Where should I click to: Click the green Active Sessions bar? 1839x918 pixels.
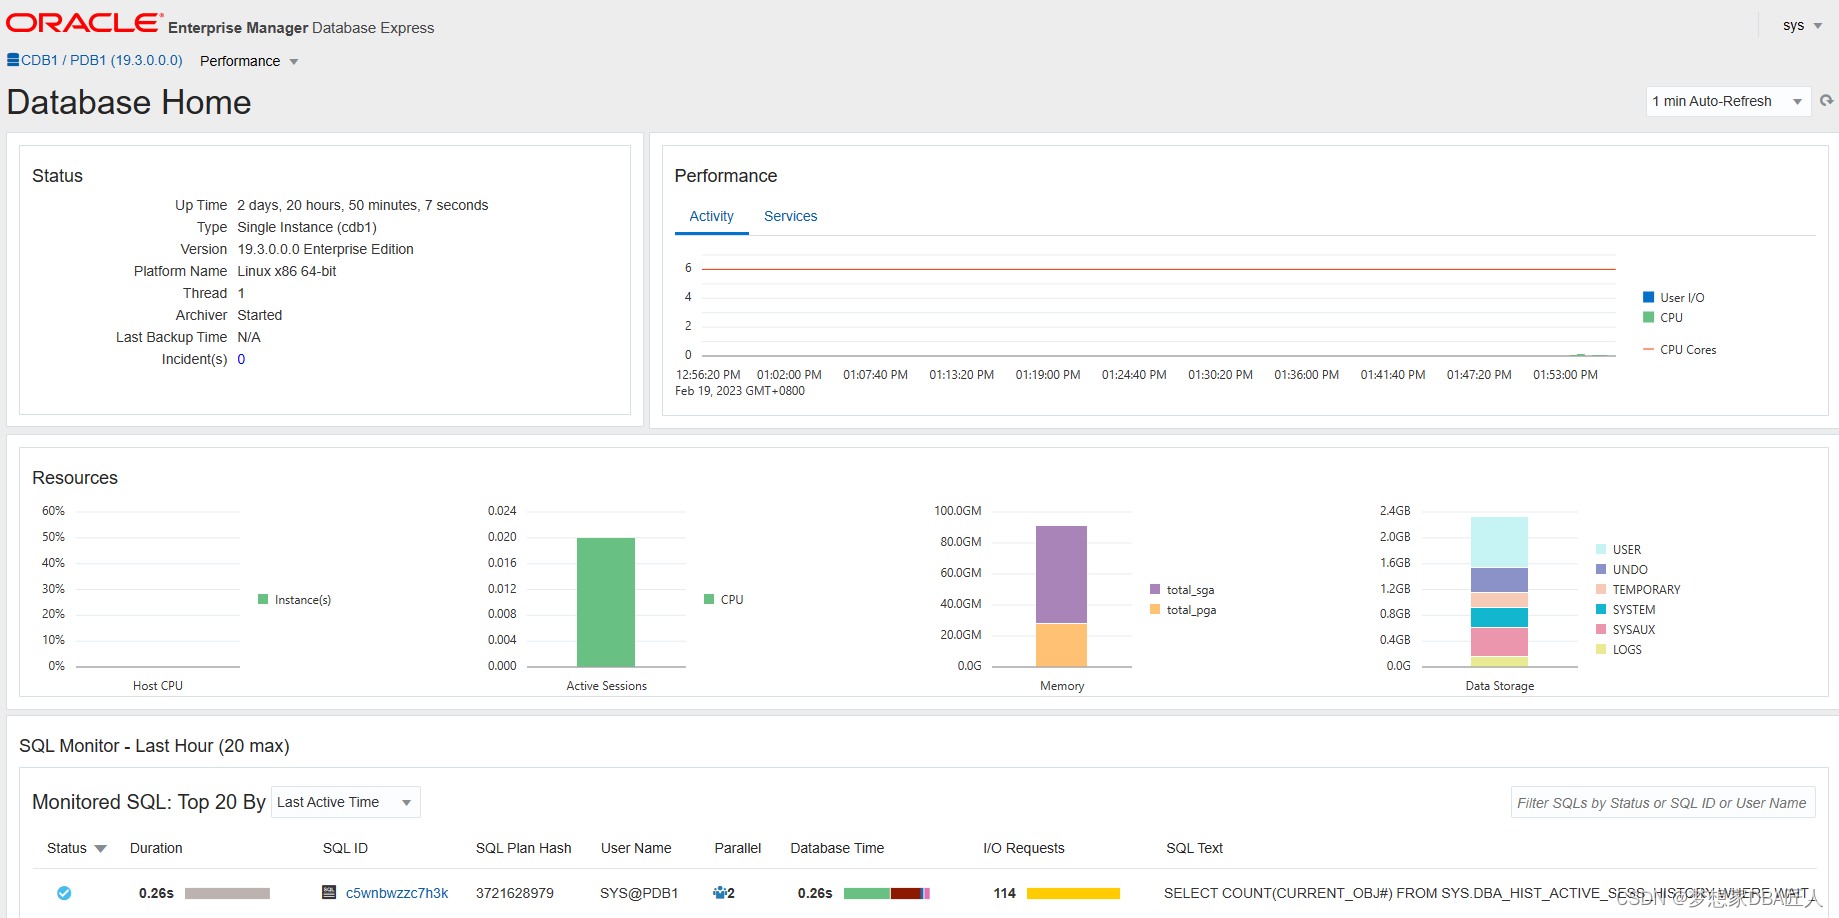(606, 602)
